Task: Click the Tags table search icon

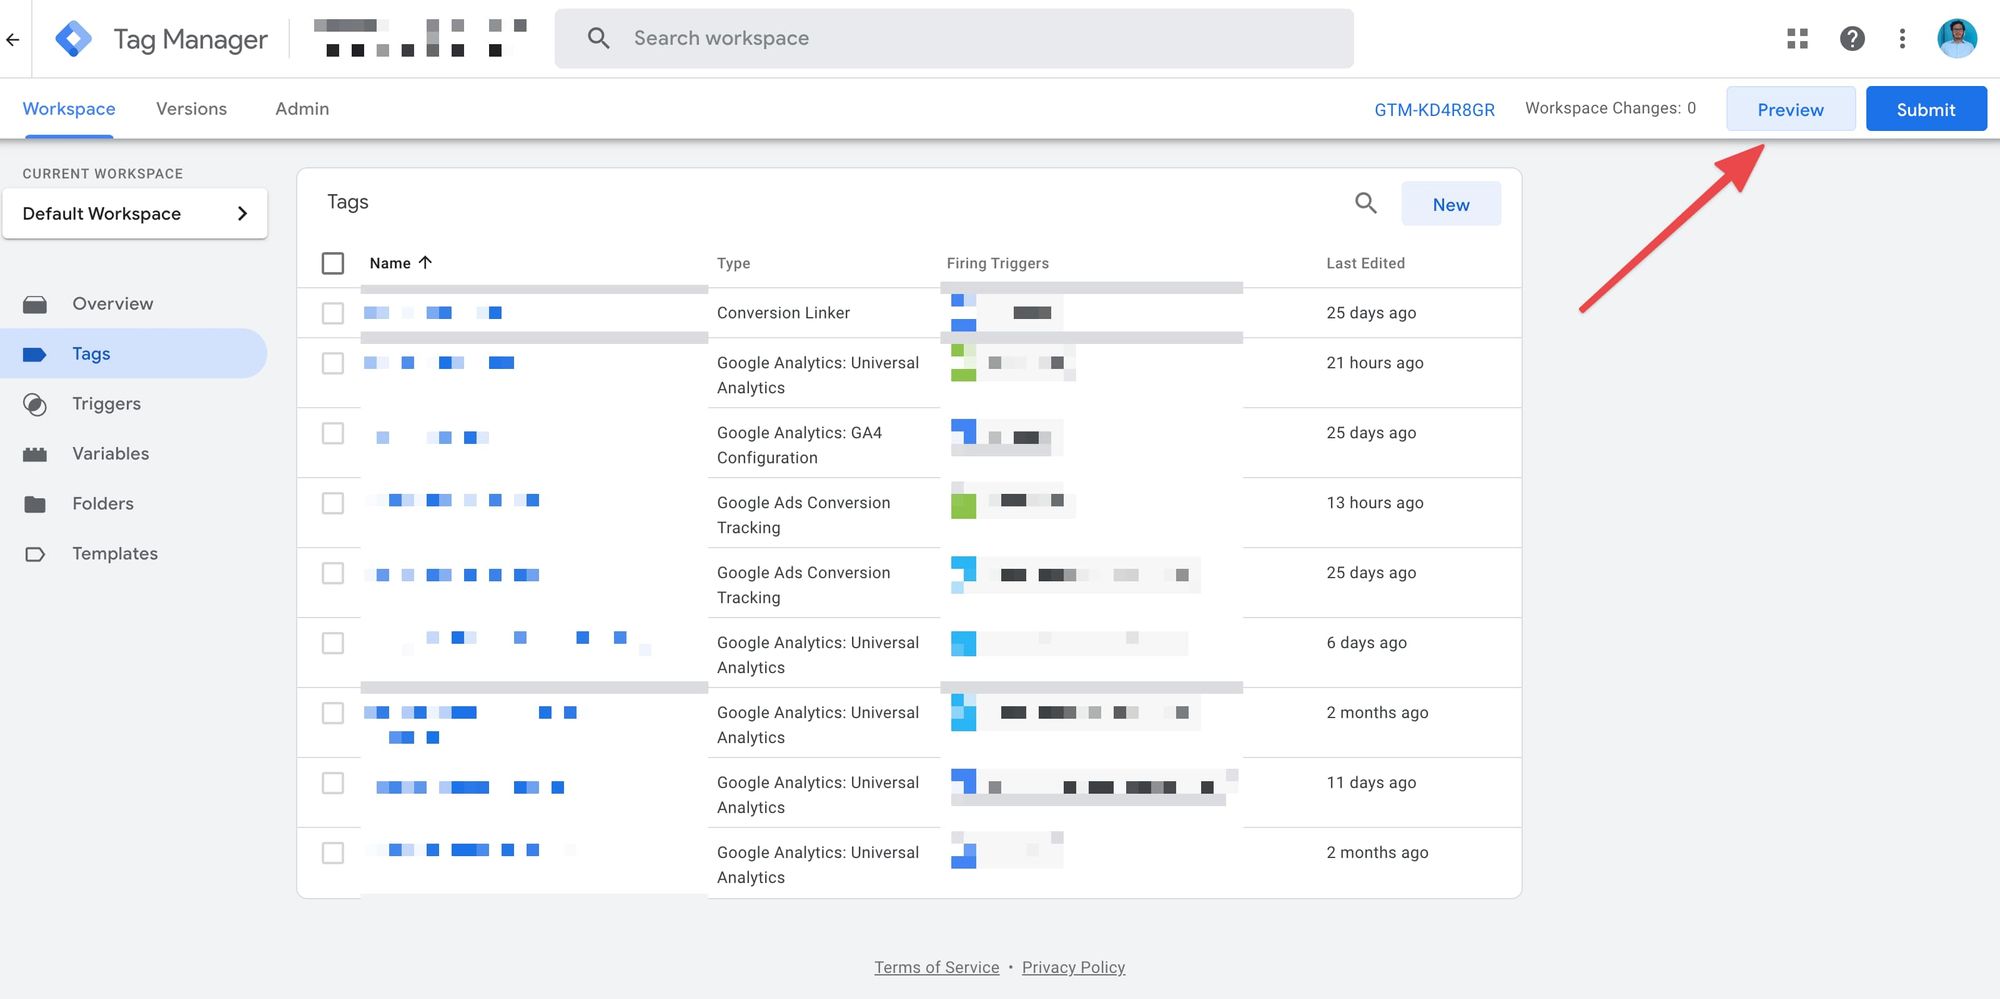Action: tap(1365, 203)
